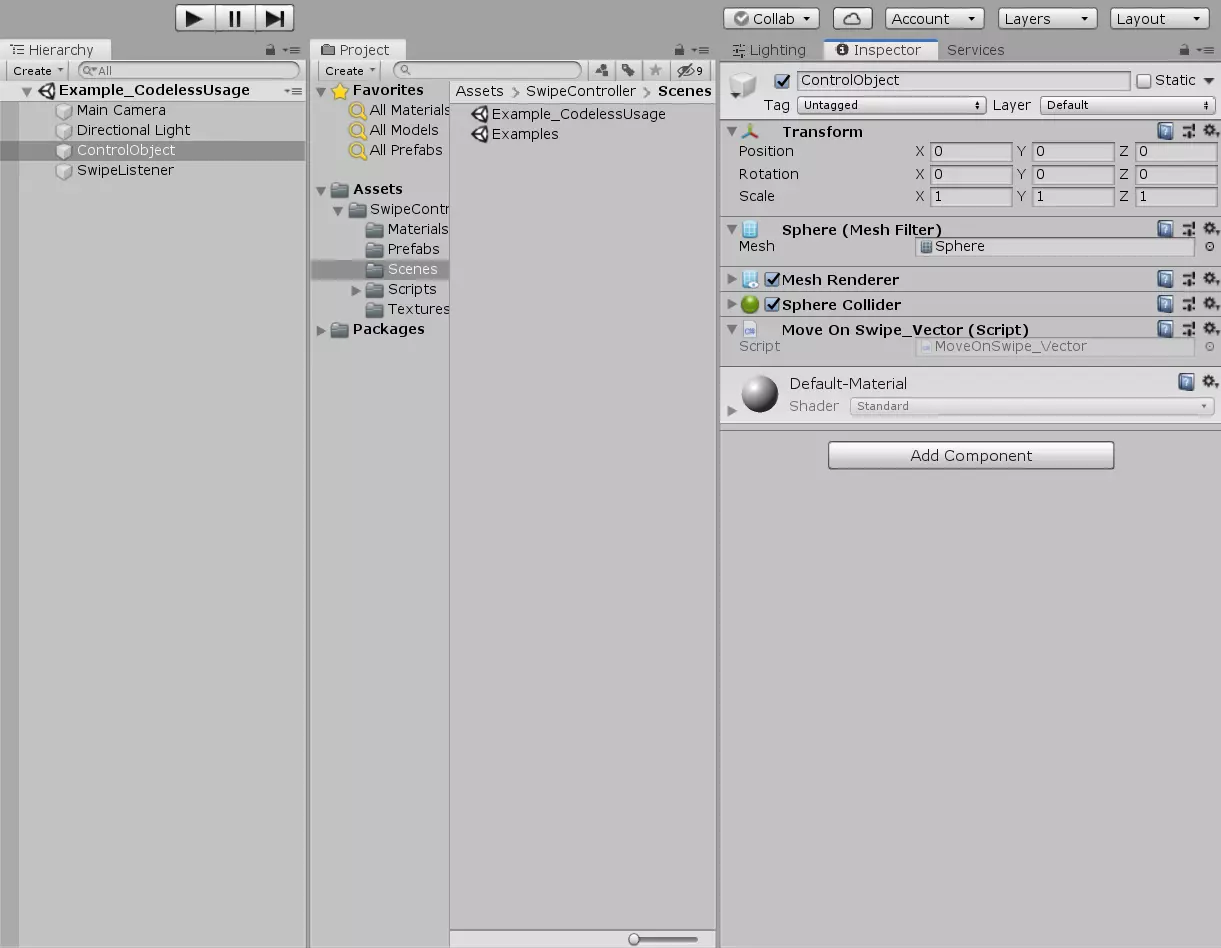Screen dimensions: 1221x948
Task: Select All Models favorite search
Action: pyautogui.click(x=404, y=130)
